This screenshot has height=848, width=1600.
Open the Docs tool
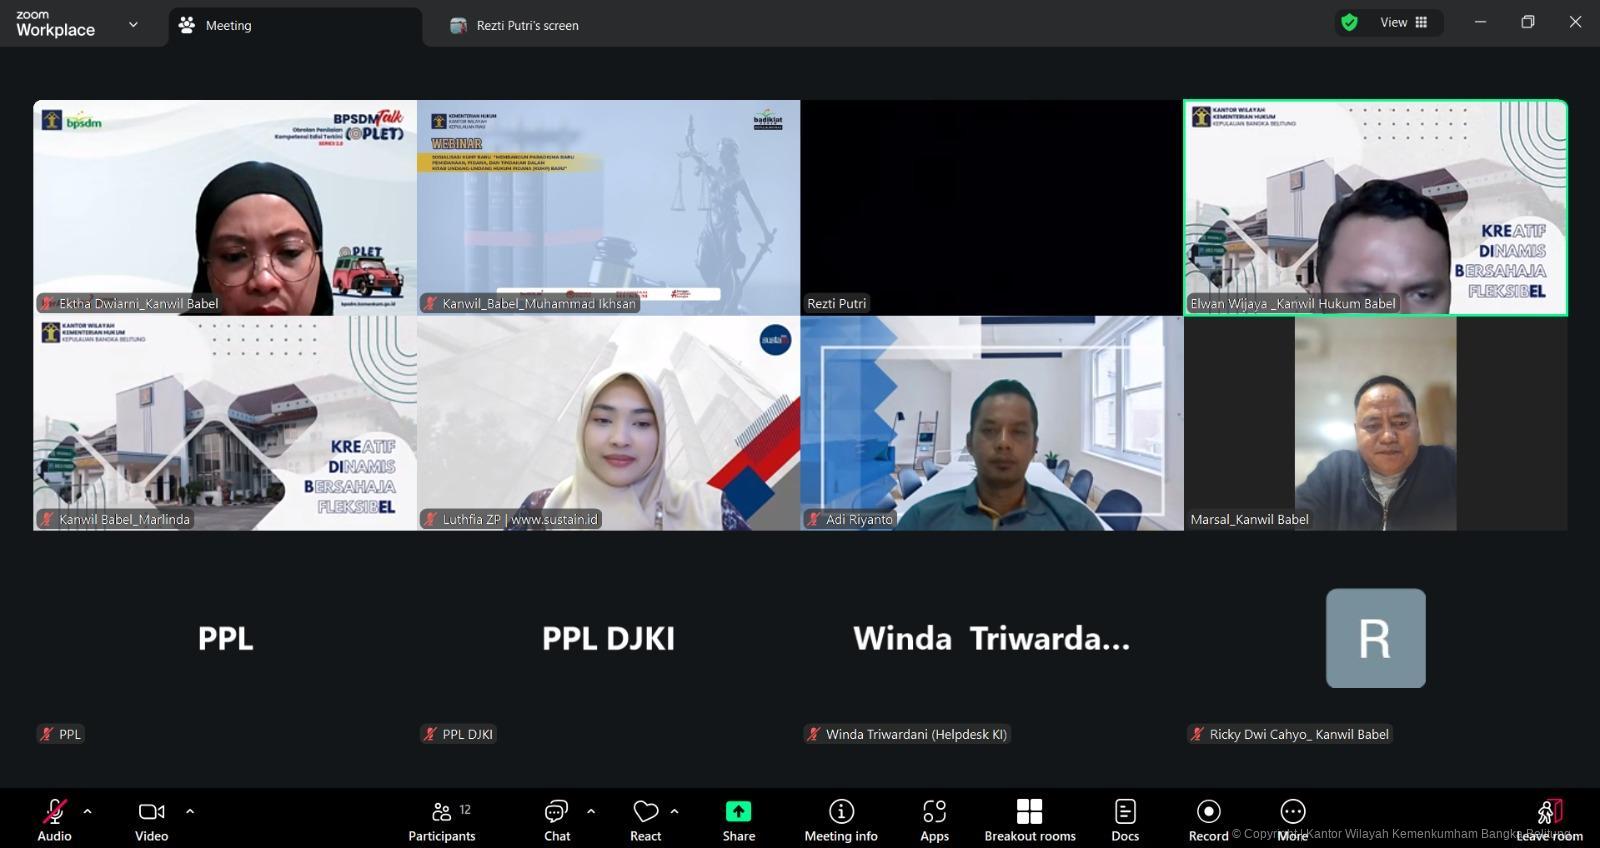pos(1125,820)
